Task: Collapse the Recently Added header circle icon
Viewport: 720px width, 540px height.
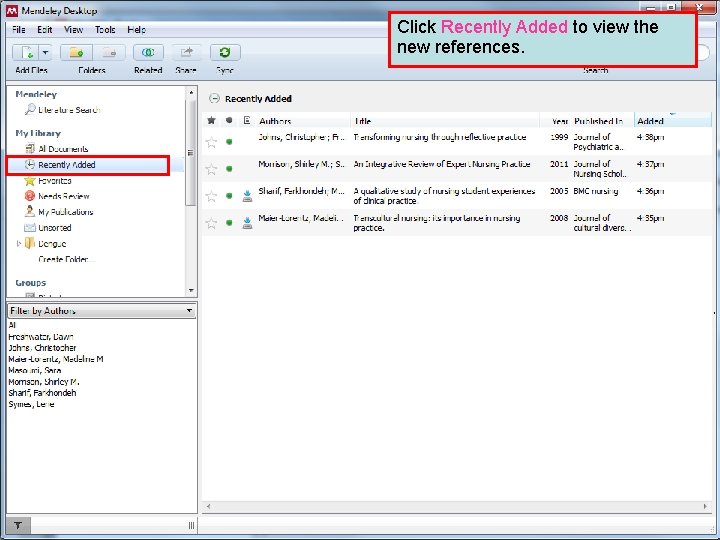Action: pos(214,98)
